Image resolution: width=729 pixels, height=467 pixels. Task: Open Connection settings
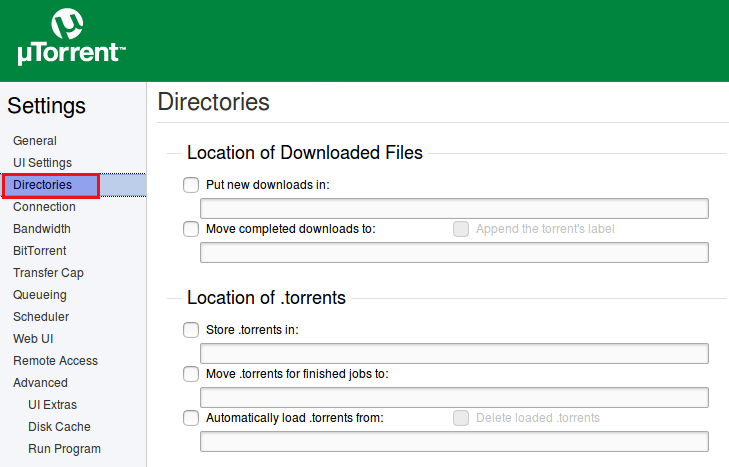click(x=44, y=207)
